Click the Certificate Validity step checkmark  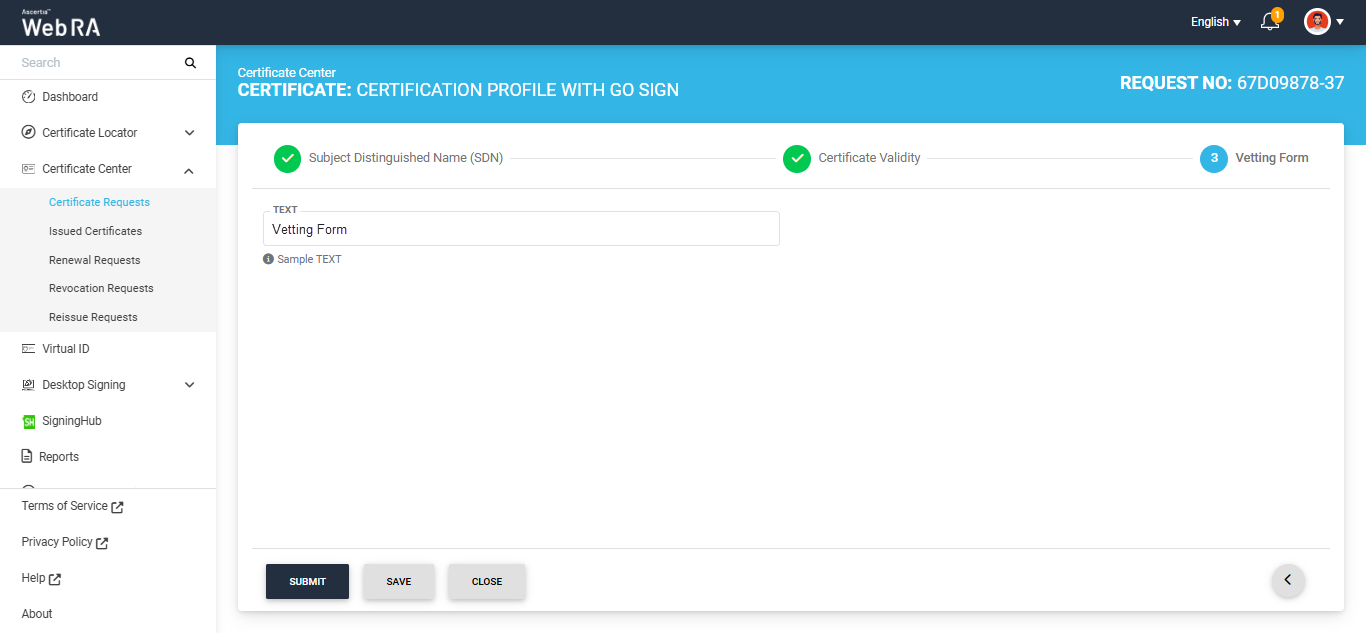click(797, 158)
